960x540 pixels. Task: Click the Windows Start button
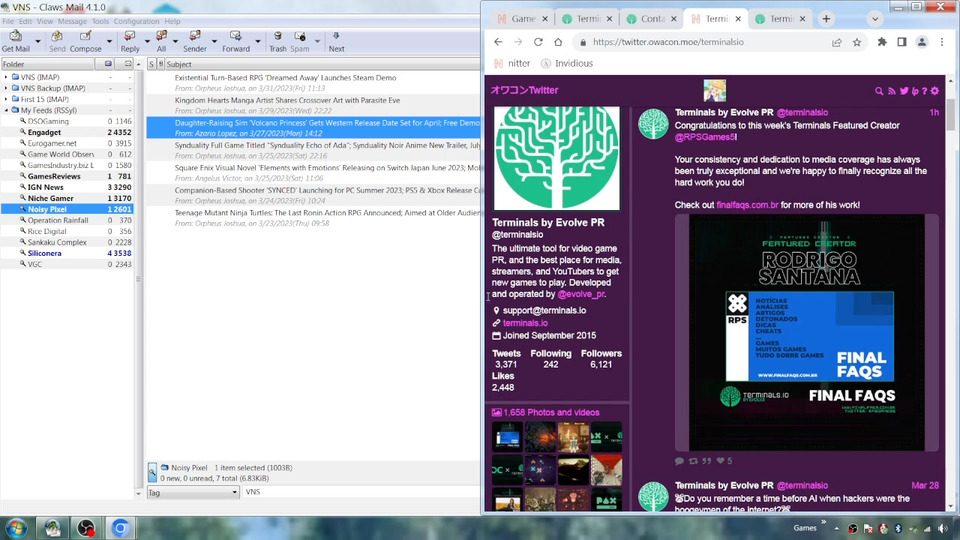coord(16,528)
